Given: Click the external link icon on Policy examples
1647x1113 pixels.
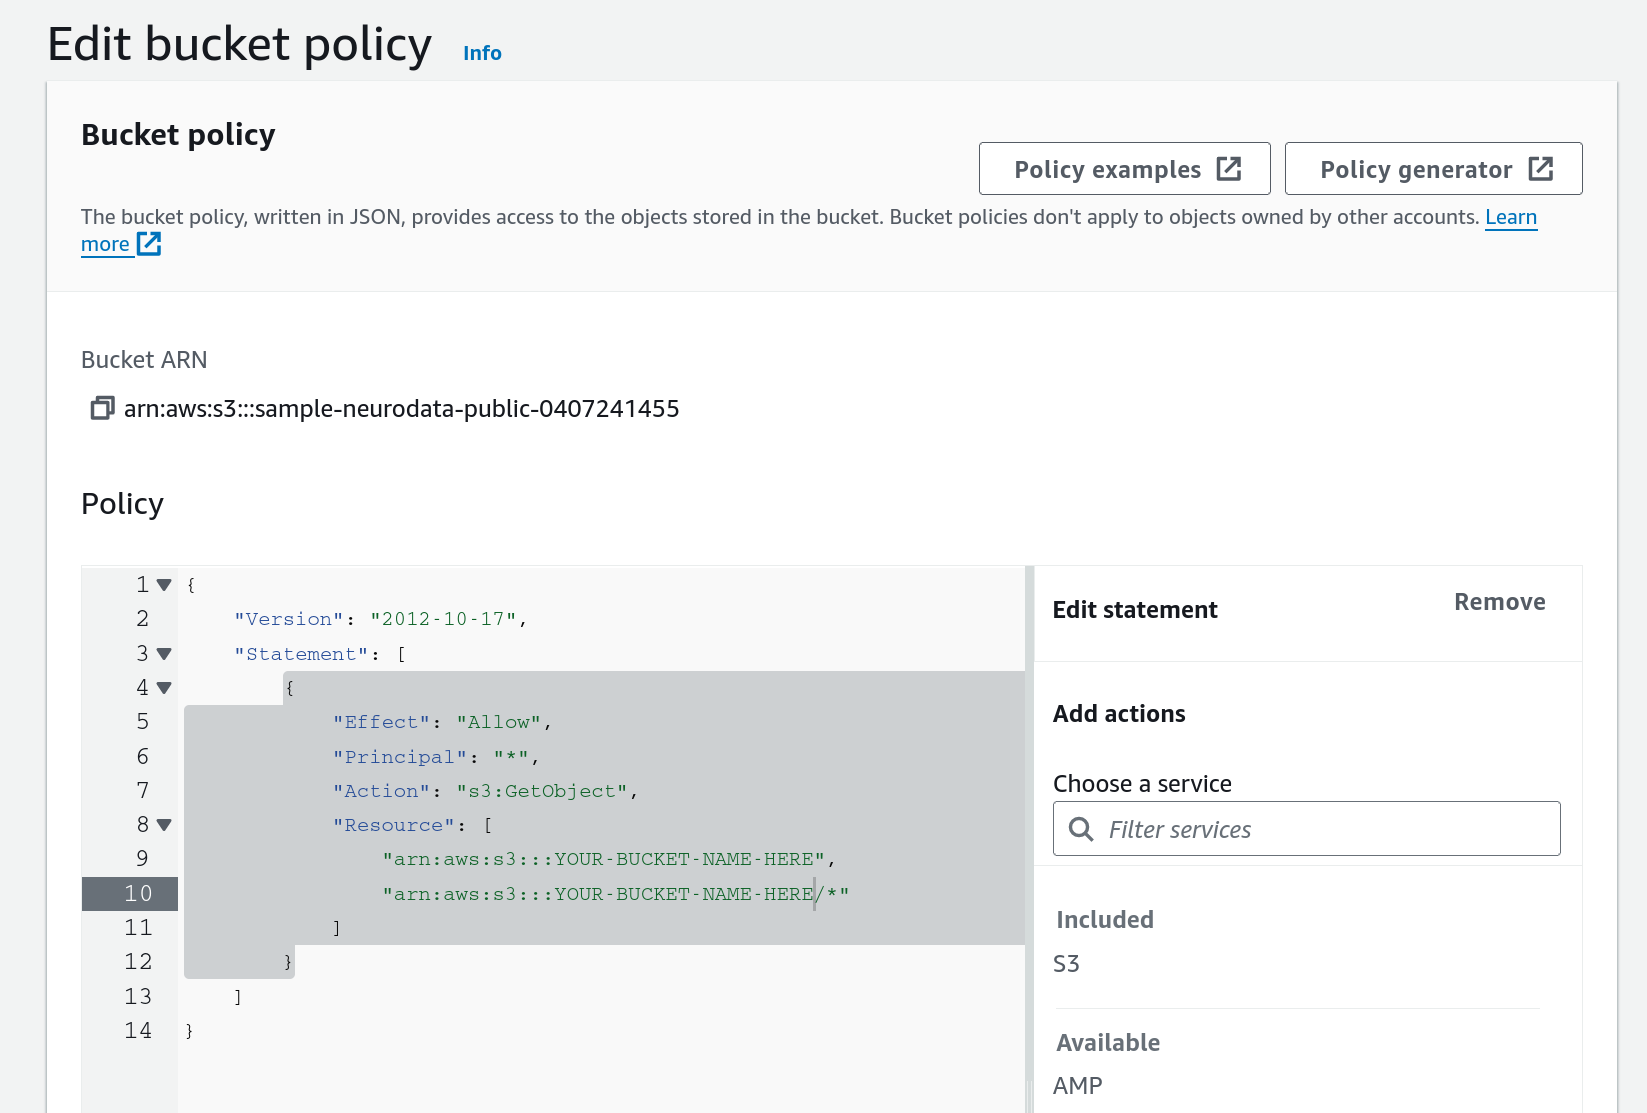Looking at the screenshot, I should [1229, 168].
